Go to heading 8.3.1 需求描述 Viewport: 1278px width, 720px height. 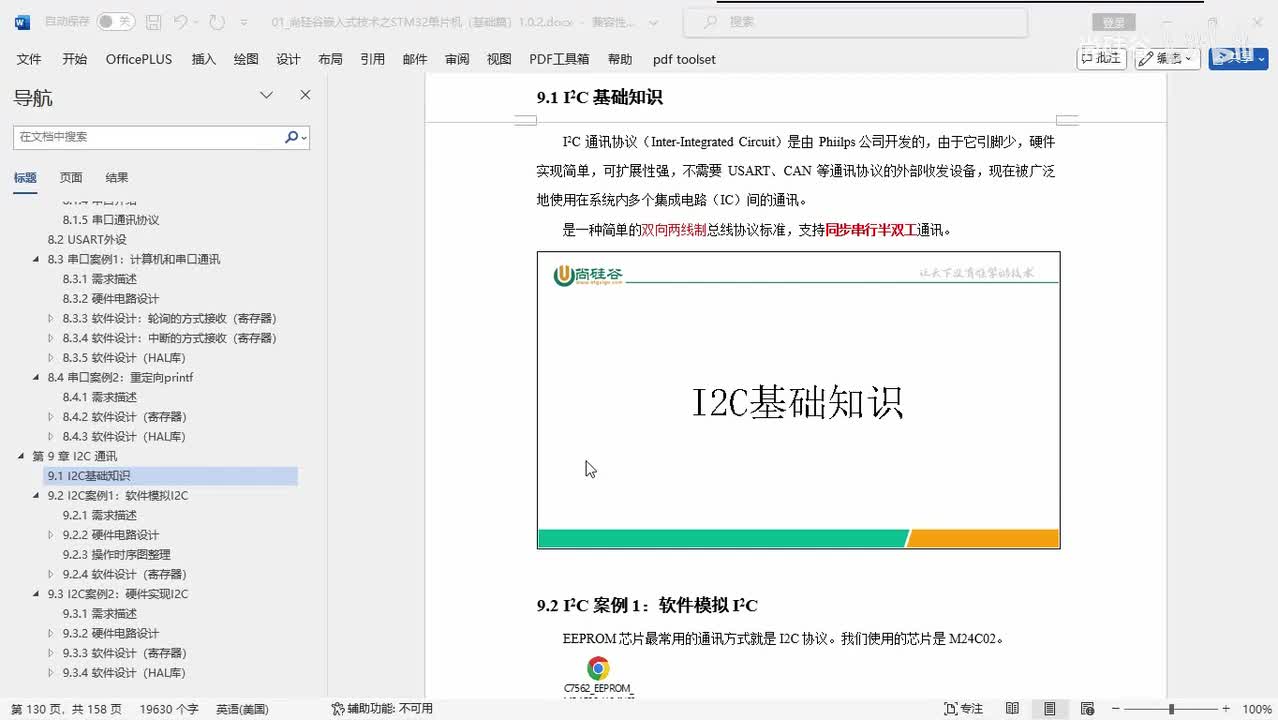click(100, 279)
